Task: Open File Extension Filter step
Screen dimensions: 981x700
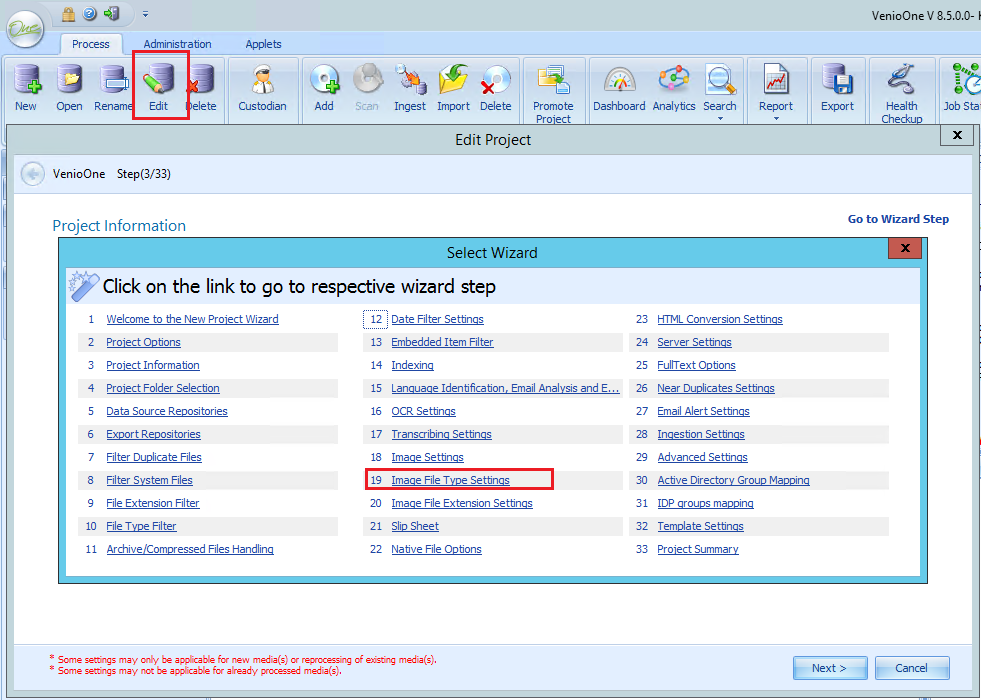Action: [153, 504]
